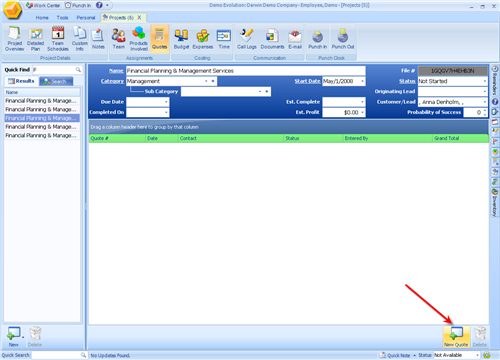The image size is (500, 360).
Task: Open the E-mail ribbon icon
Action: (x=295, y=39)
